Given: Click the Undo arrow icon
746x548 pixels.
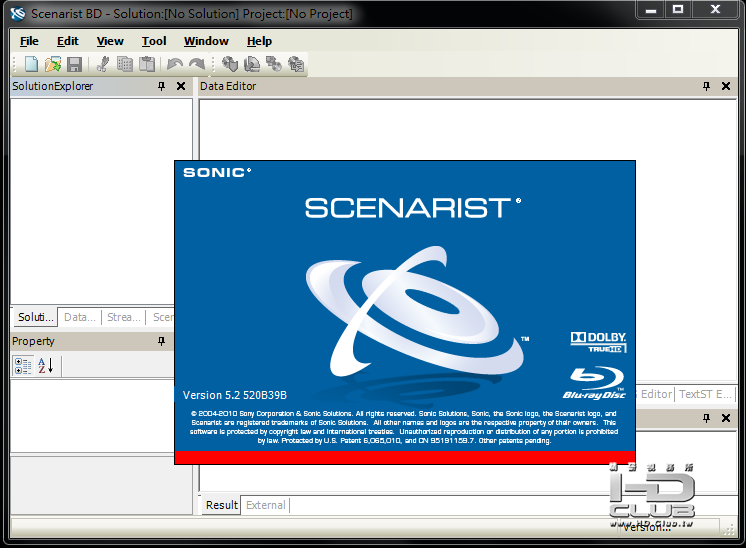Looking at the screenshot, I should (x=175, y=64).
